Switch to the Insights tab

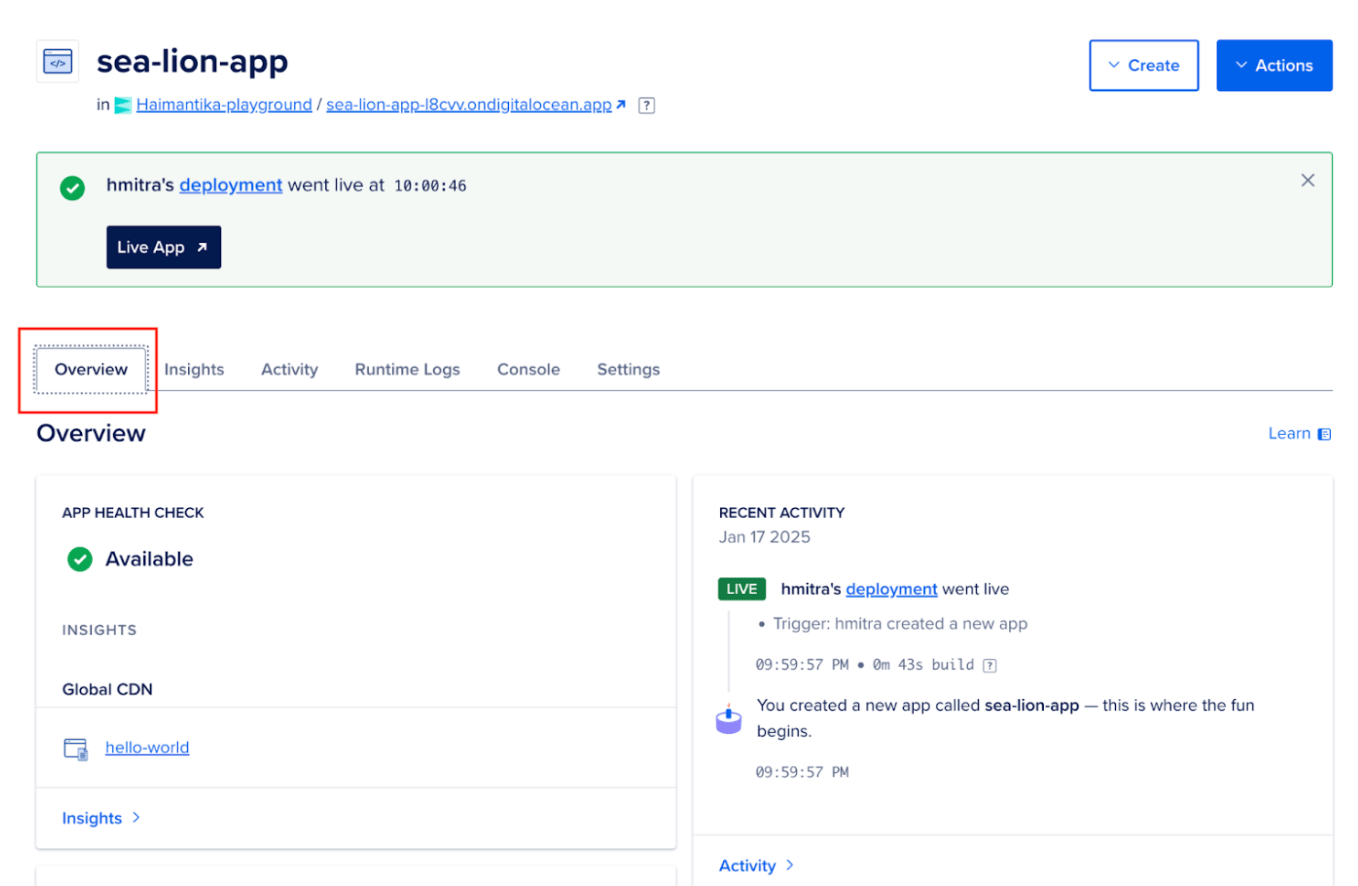tap(194, 369)
